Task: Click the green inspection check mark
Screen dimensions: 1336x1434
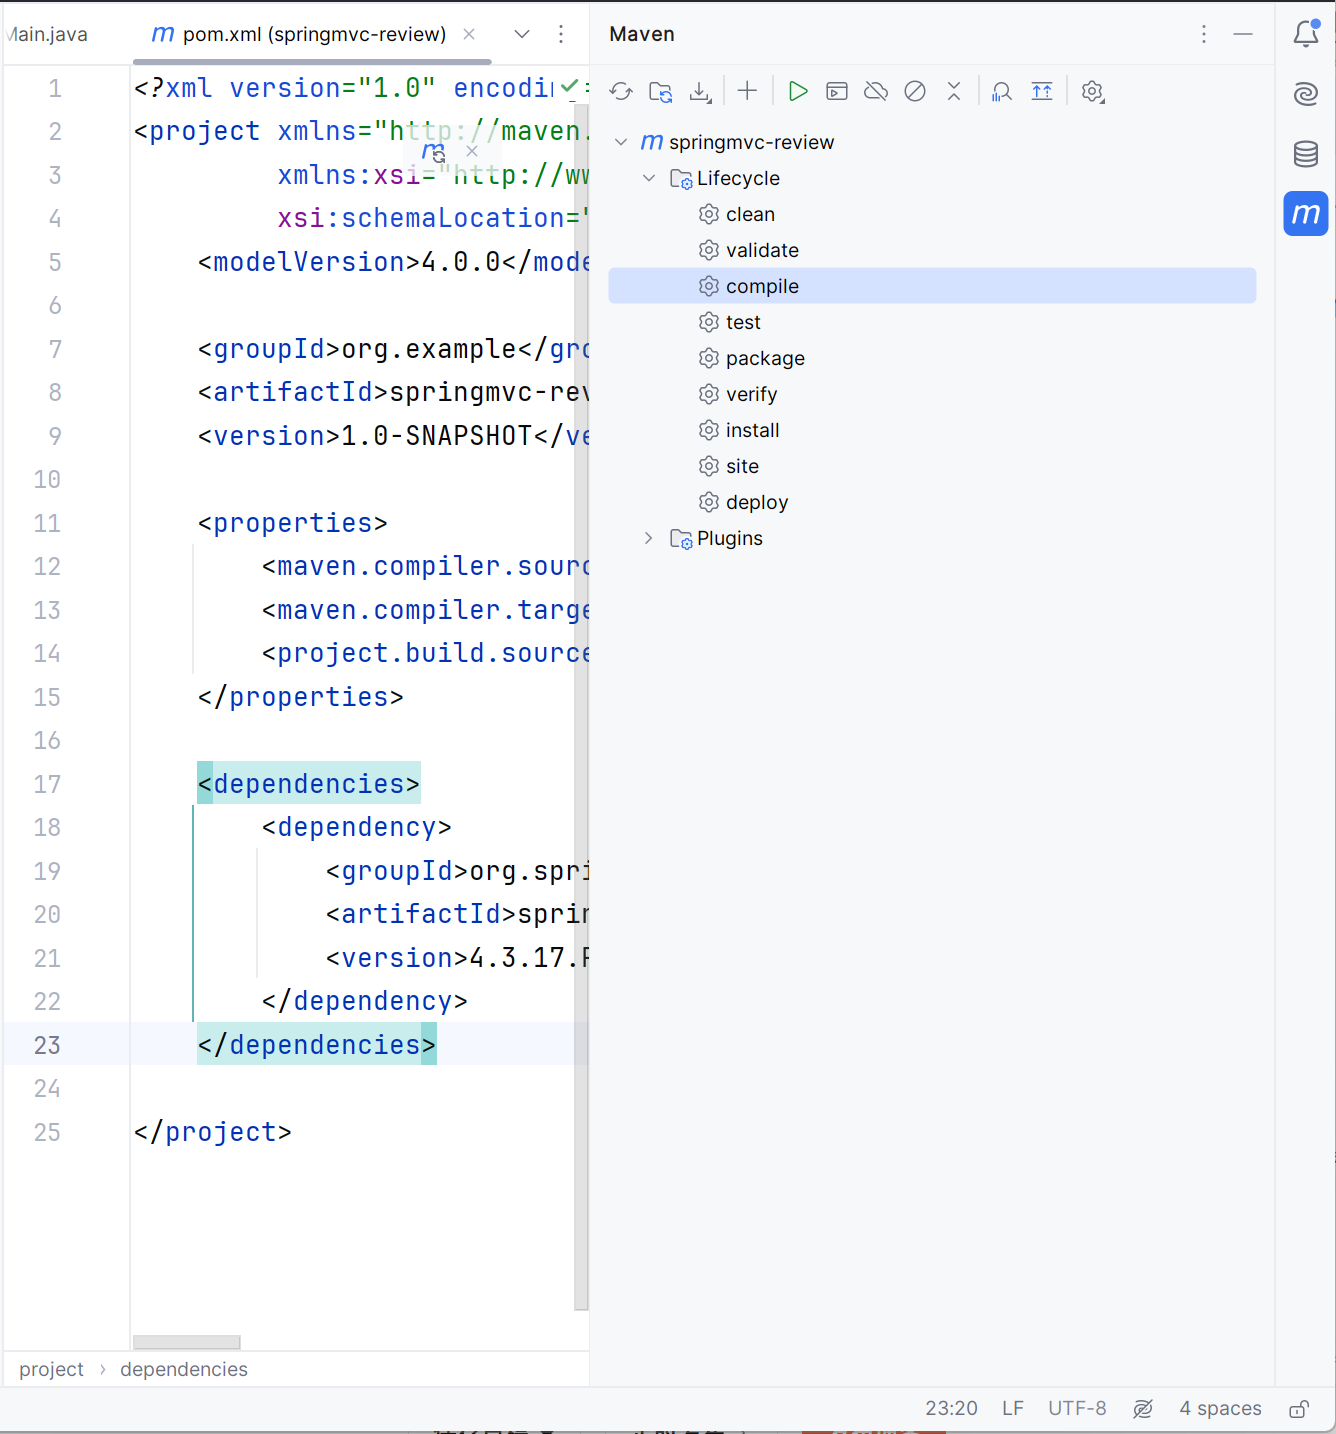Action: click(569, 87)
